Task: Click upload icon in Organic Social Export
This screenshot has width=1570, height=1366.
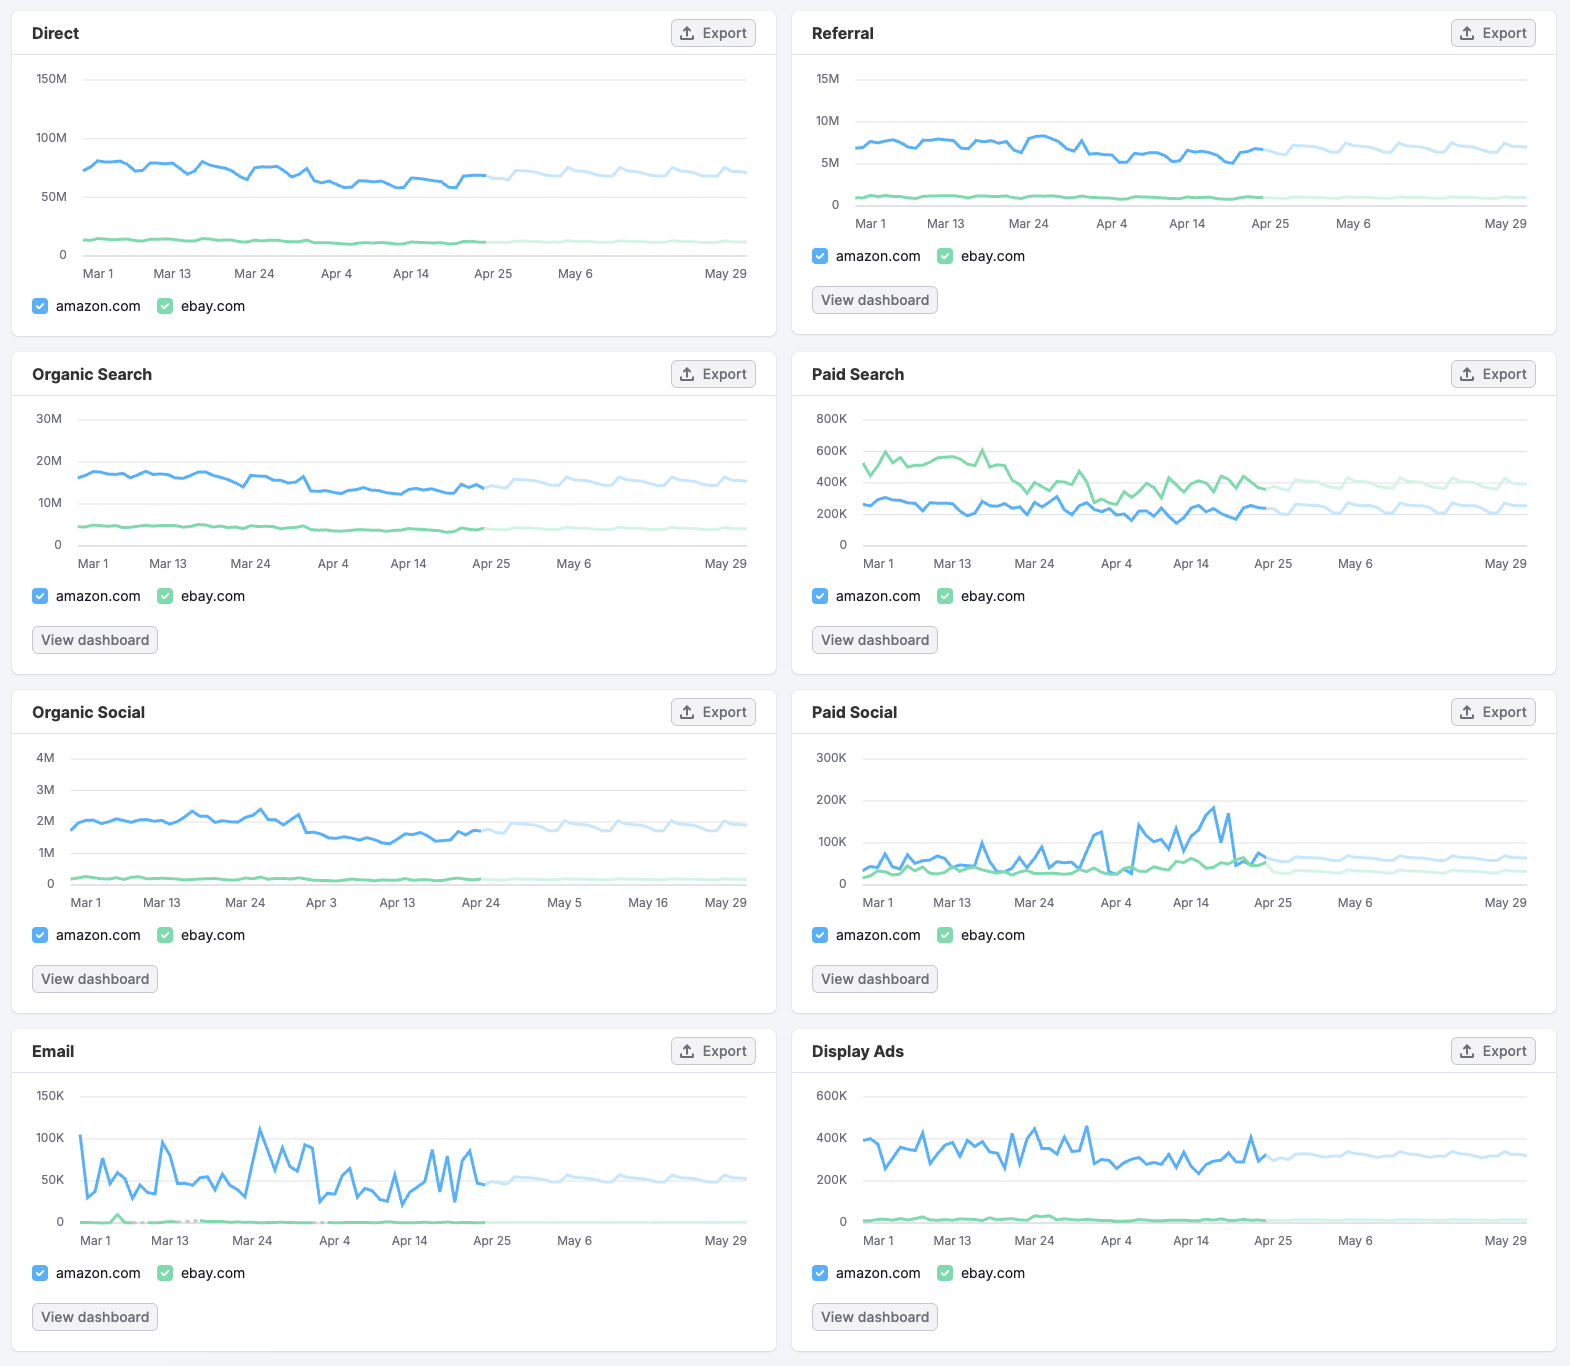Action: (687, 712)
